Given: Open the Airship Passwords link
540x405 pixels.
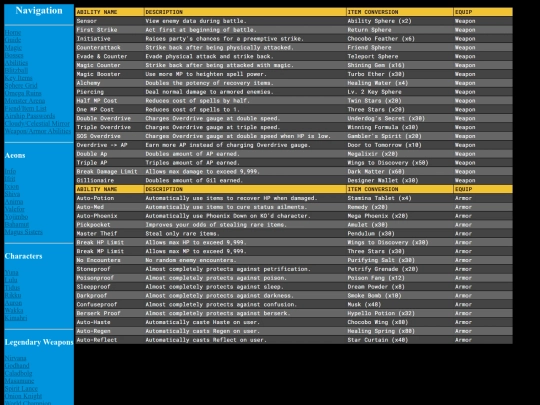Looking at the screenshot, I should point(30,116).
